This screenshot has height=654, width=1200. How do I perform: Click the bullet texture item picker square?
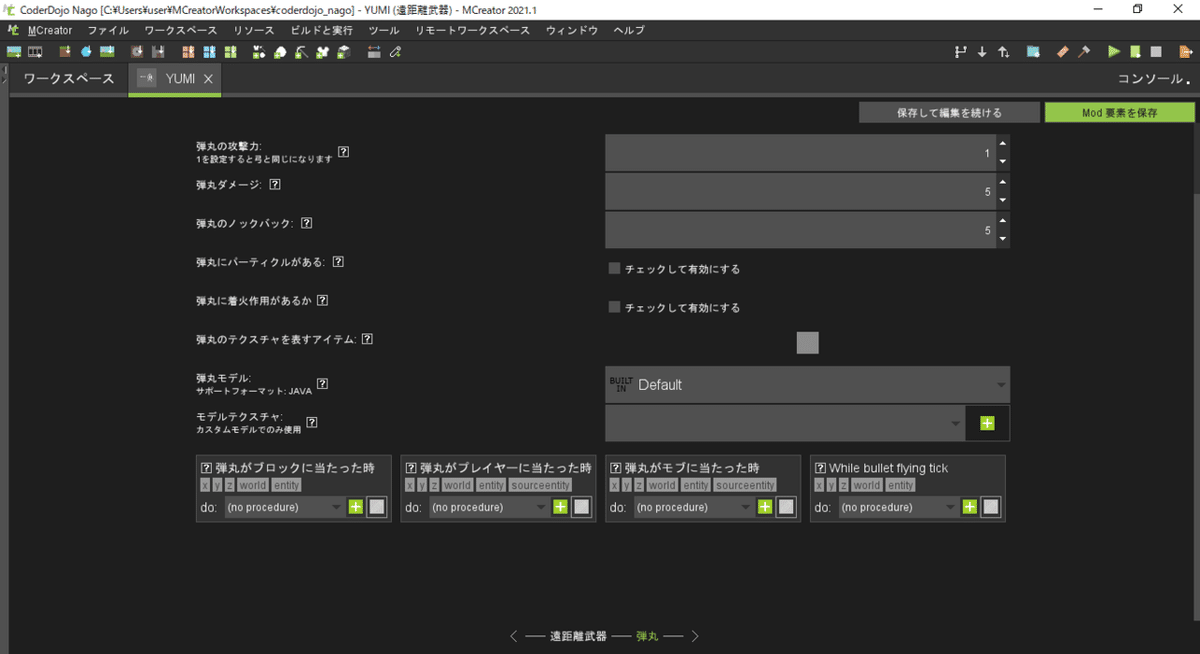pyautogui.click(x=807, y=342)
